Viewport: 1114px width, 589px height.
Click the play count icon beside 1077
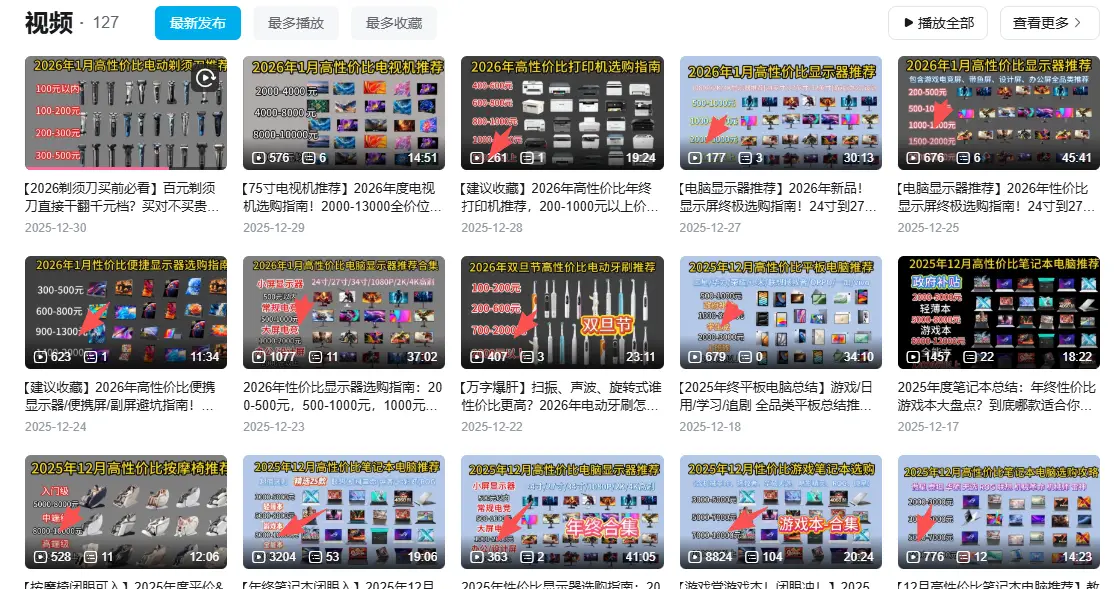pyautogui.click(x=259, y=357)
